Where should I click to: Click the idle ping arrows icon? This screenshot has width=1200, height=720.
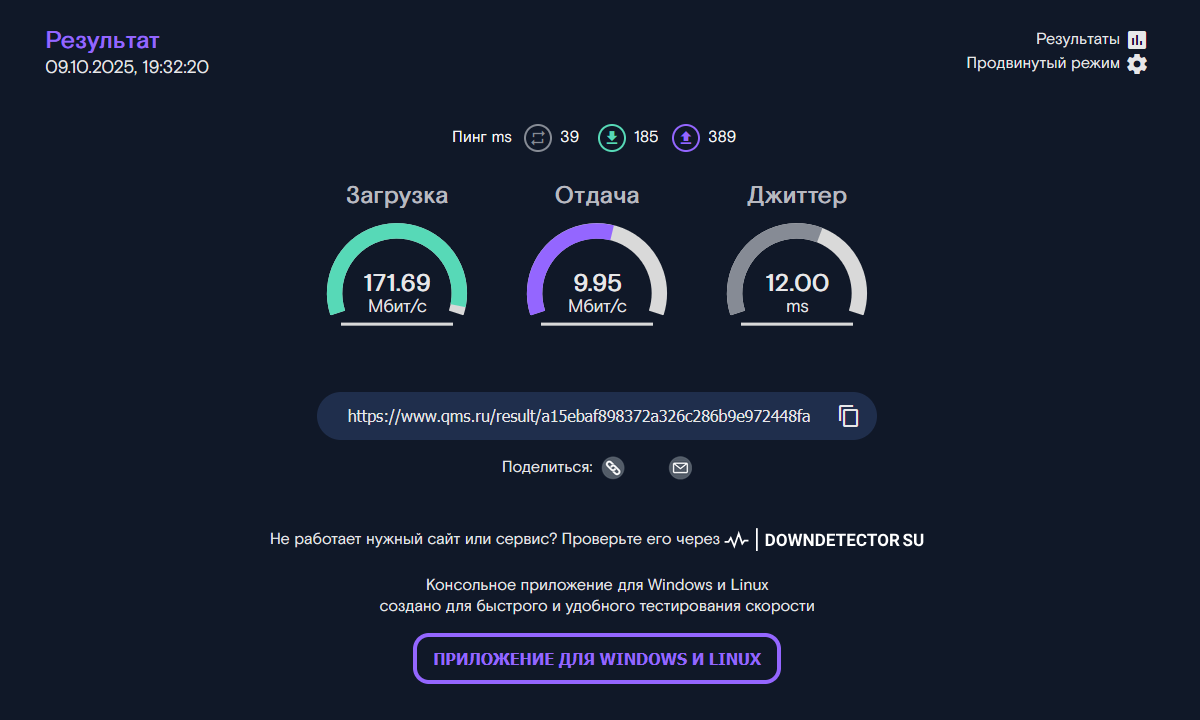tap(538, 137)
